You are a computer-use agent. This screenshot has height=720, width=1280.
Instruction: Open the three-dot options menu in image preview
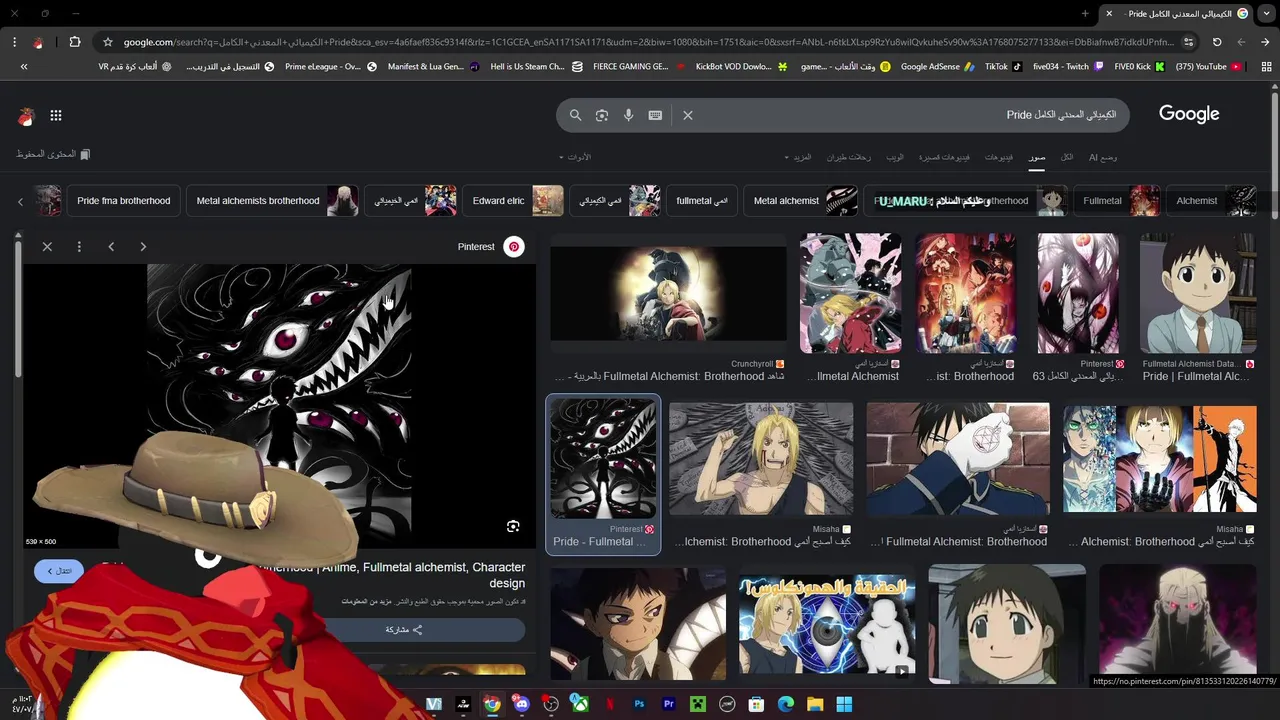pos(79,246)
